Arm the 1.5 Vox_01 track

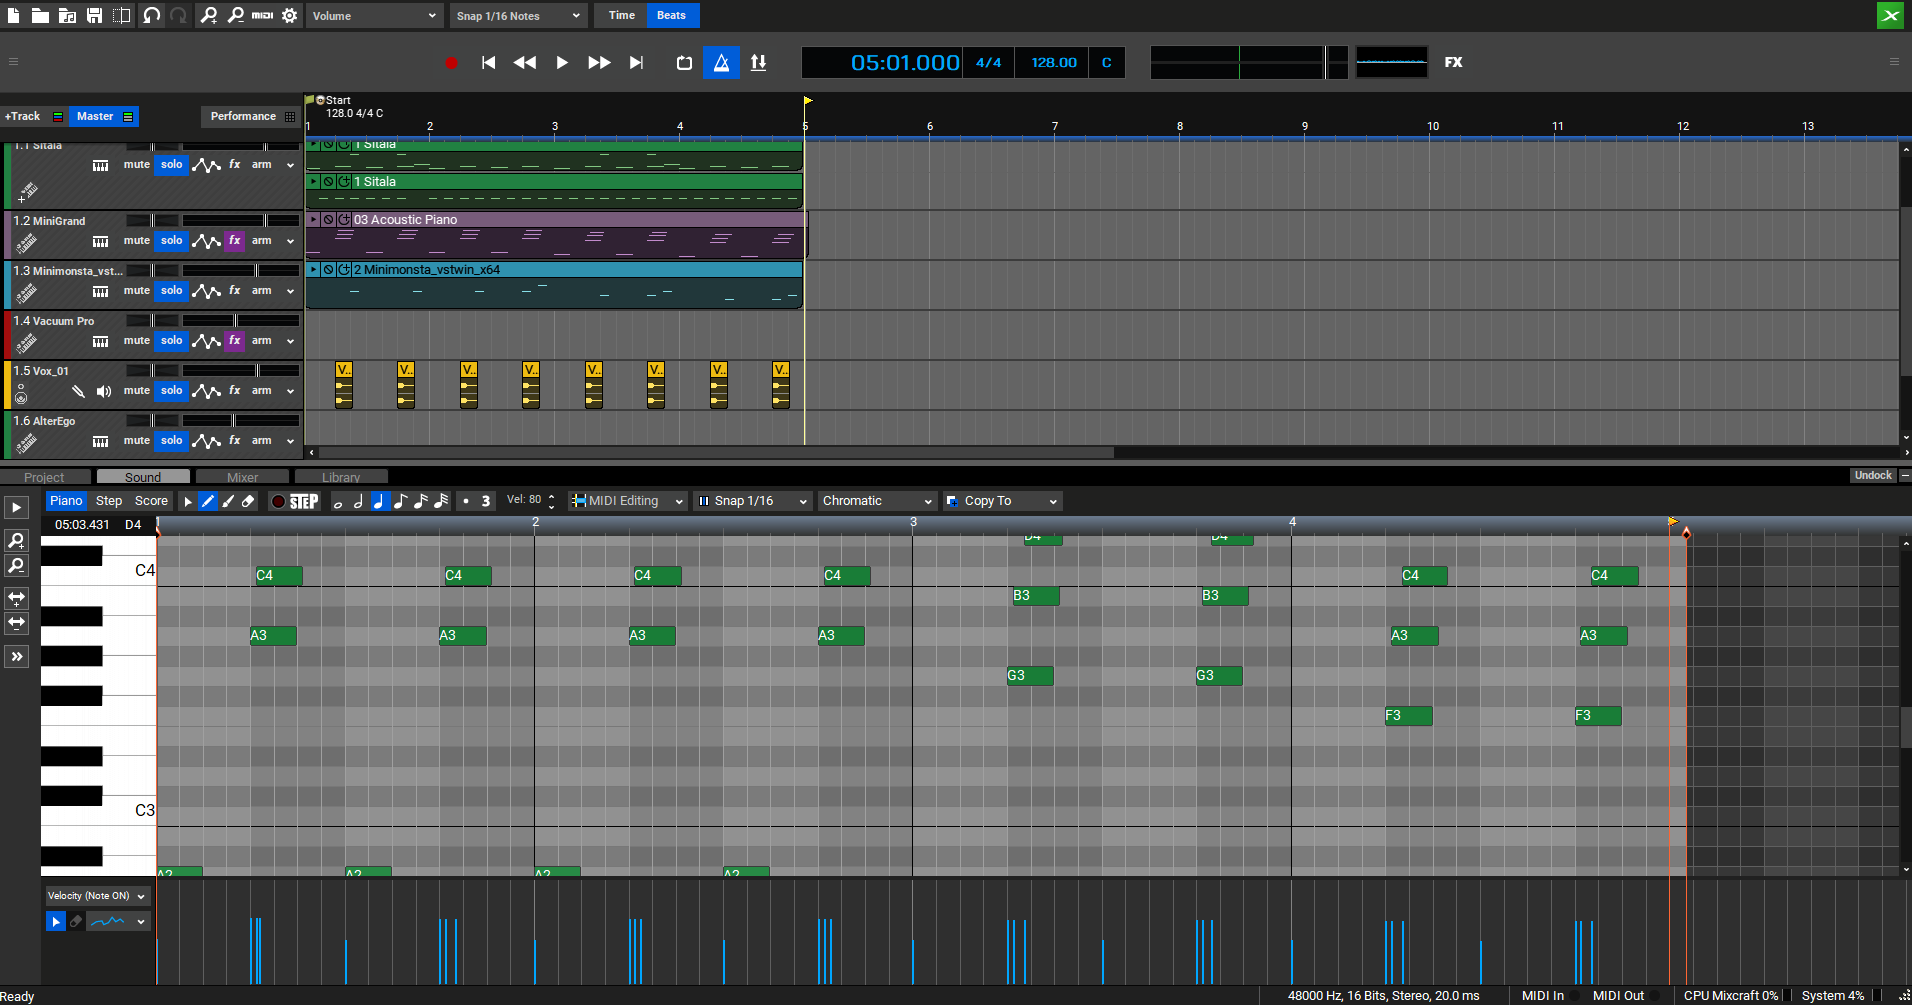pos(262,390)
